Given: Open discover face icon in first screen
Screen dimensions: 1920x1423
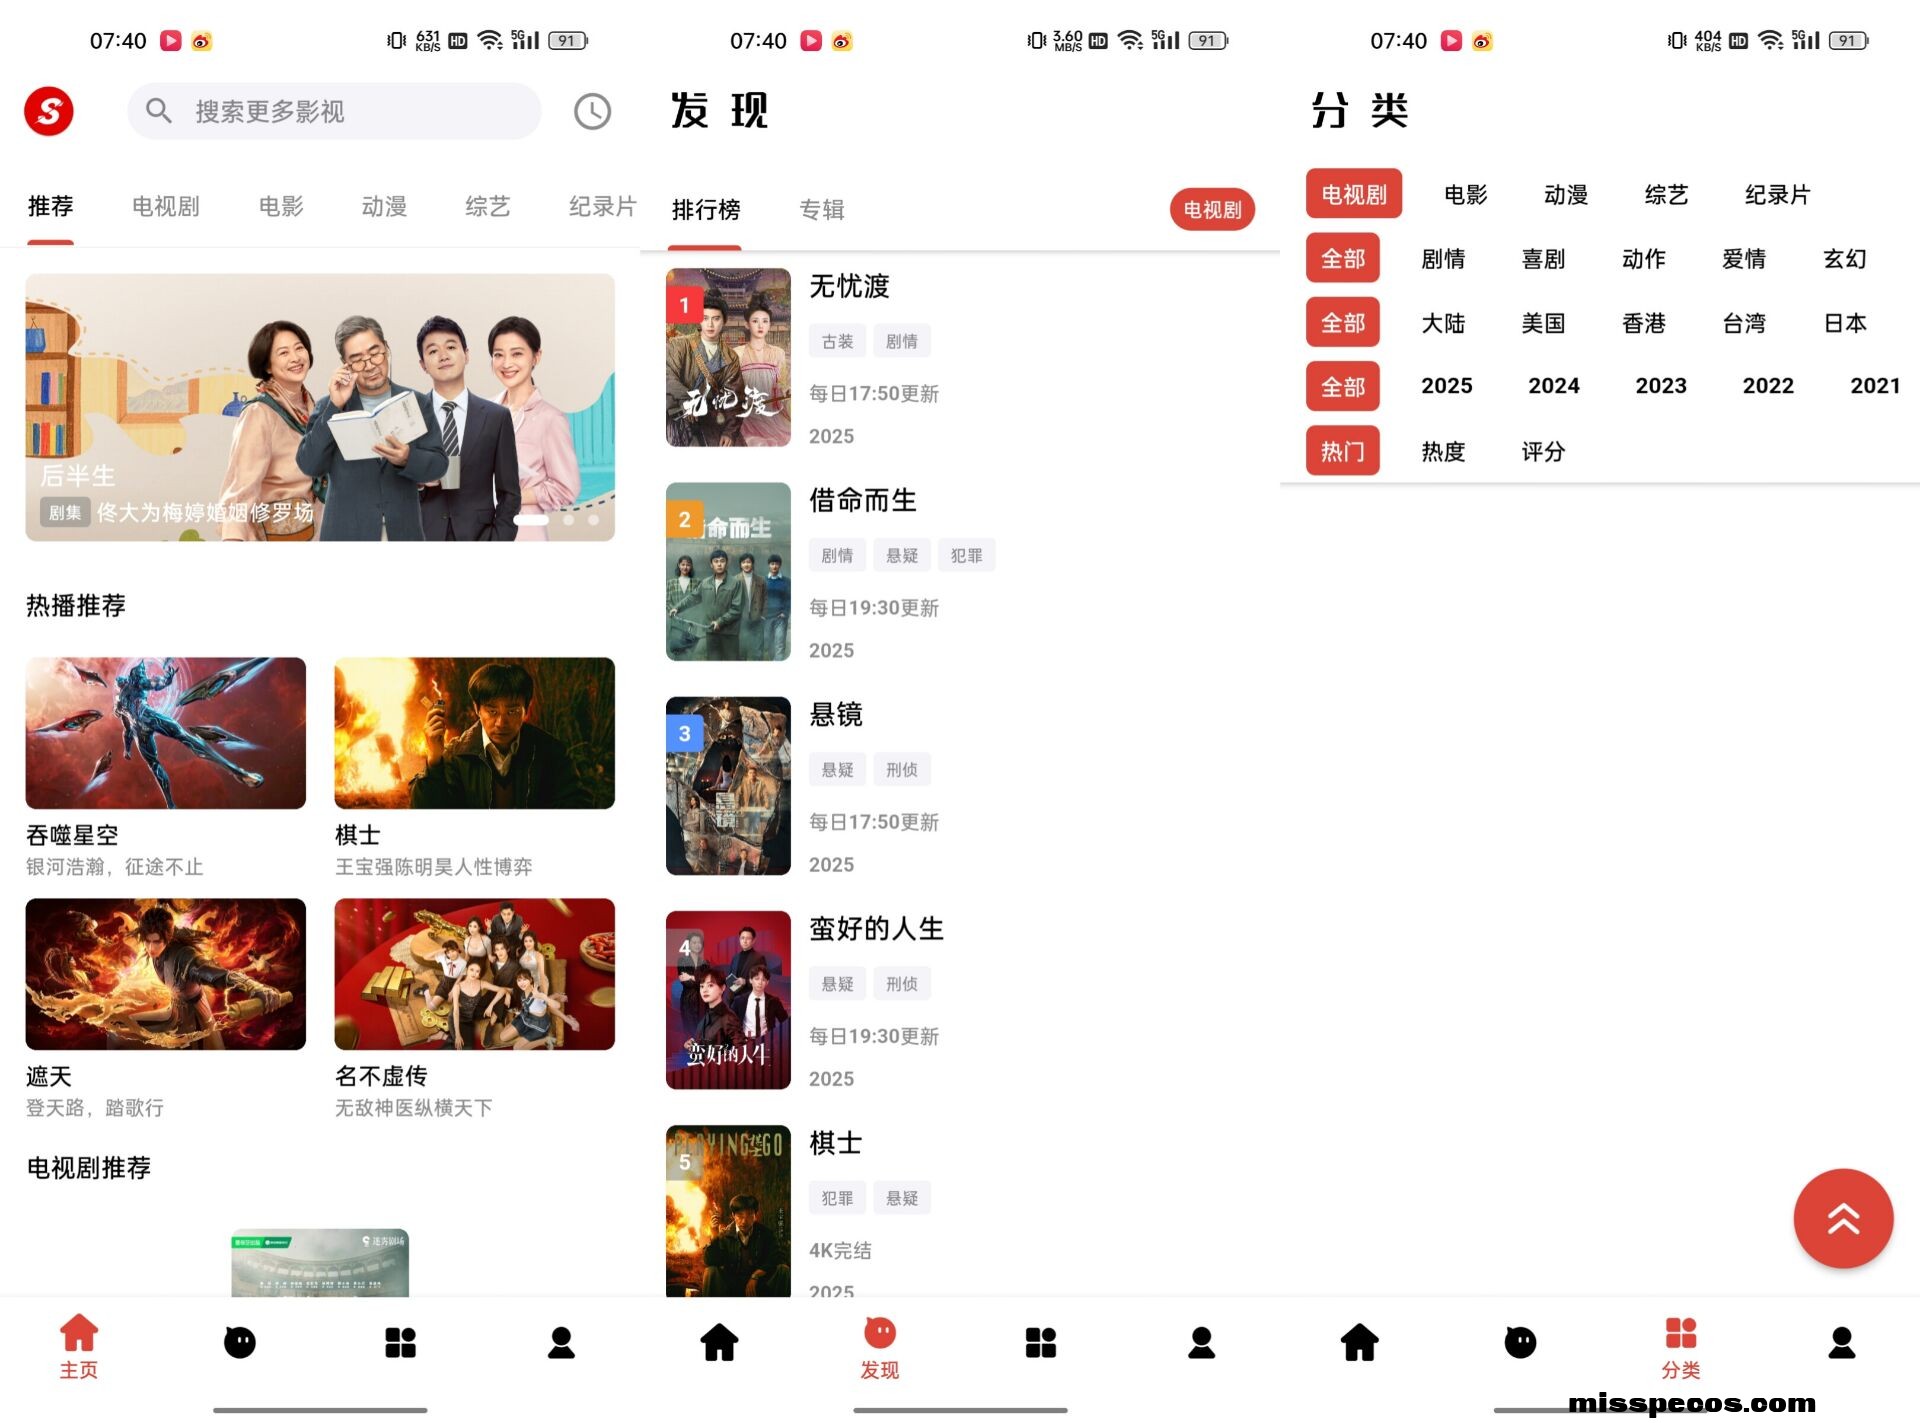Looking at the screenshot, I should tap(240, 1342).
